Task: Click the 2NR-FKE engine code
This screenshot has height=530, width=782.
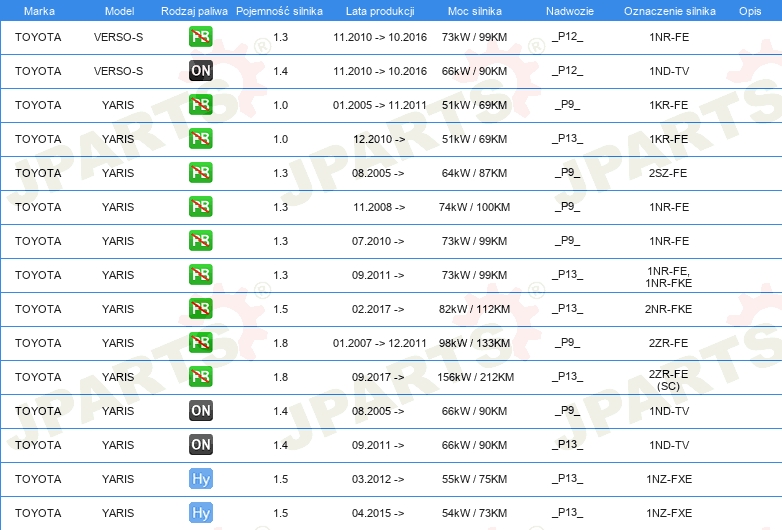Action: [668, 309]
